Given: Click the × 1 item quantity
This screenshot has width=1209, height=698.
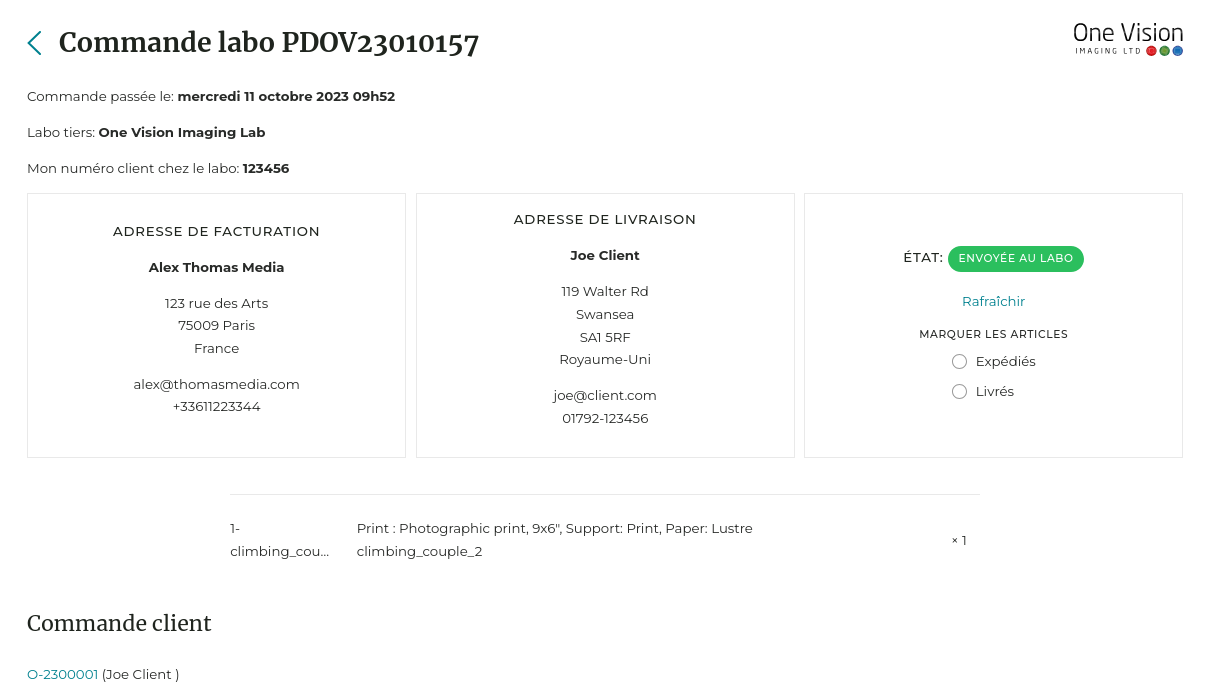Looking at the screenshot, I should tap(959, 540).
